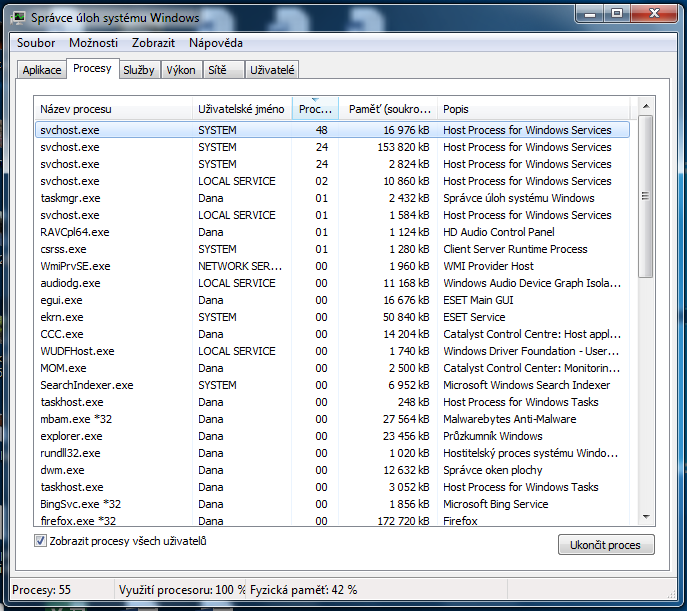Select the audiodg.exe process
This screenshot has width=687, height=611.
click(x=332, y=283)
